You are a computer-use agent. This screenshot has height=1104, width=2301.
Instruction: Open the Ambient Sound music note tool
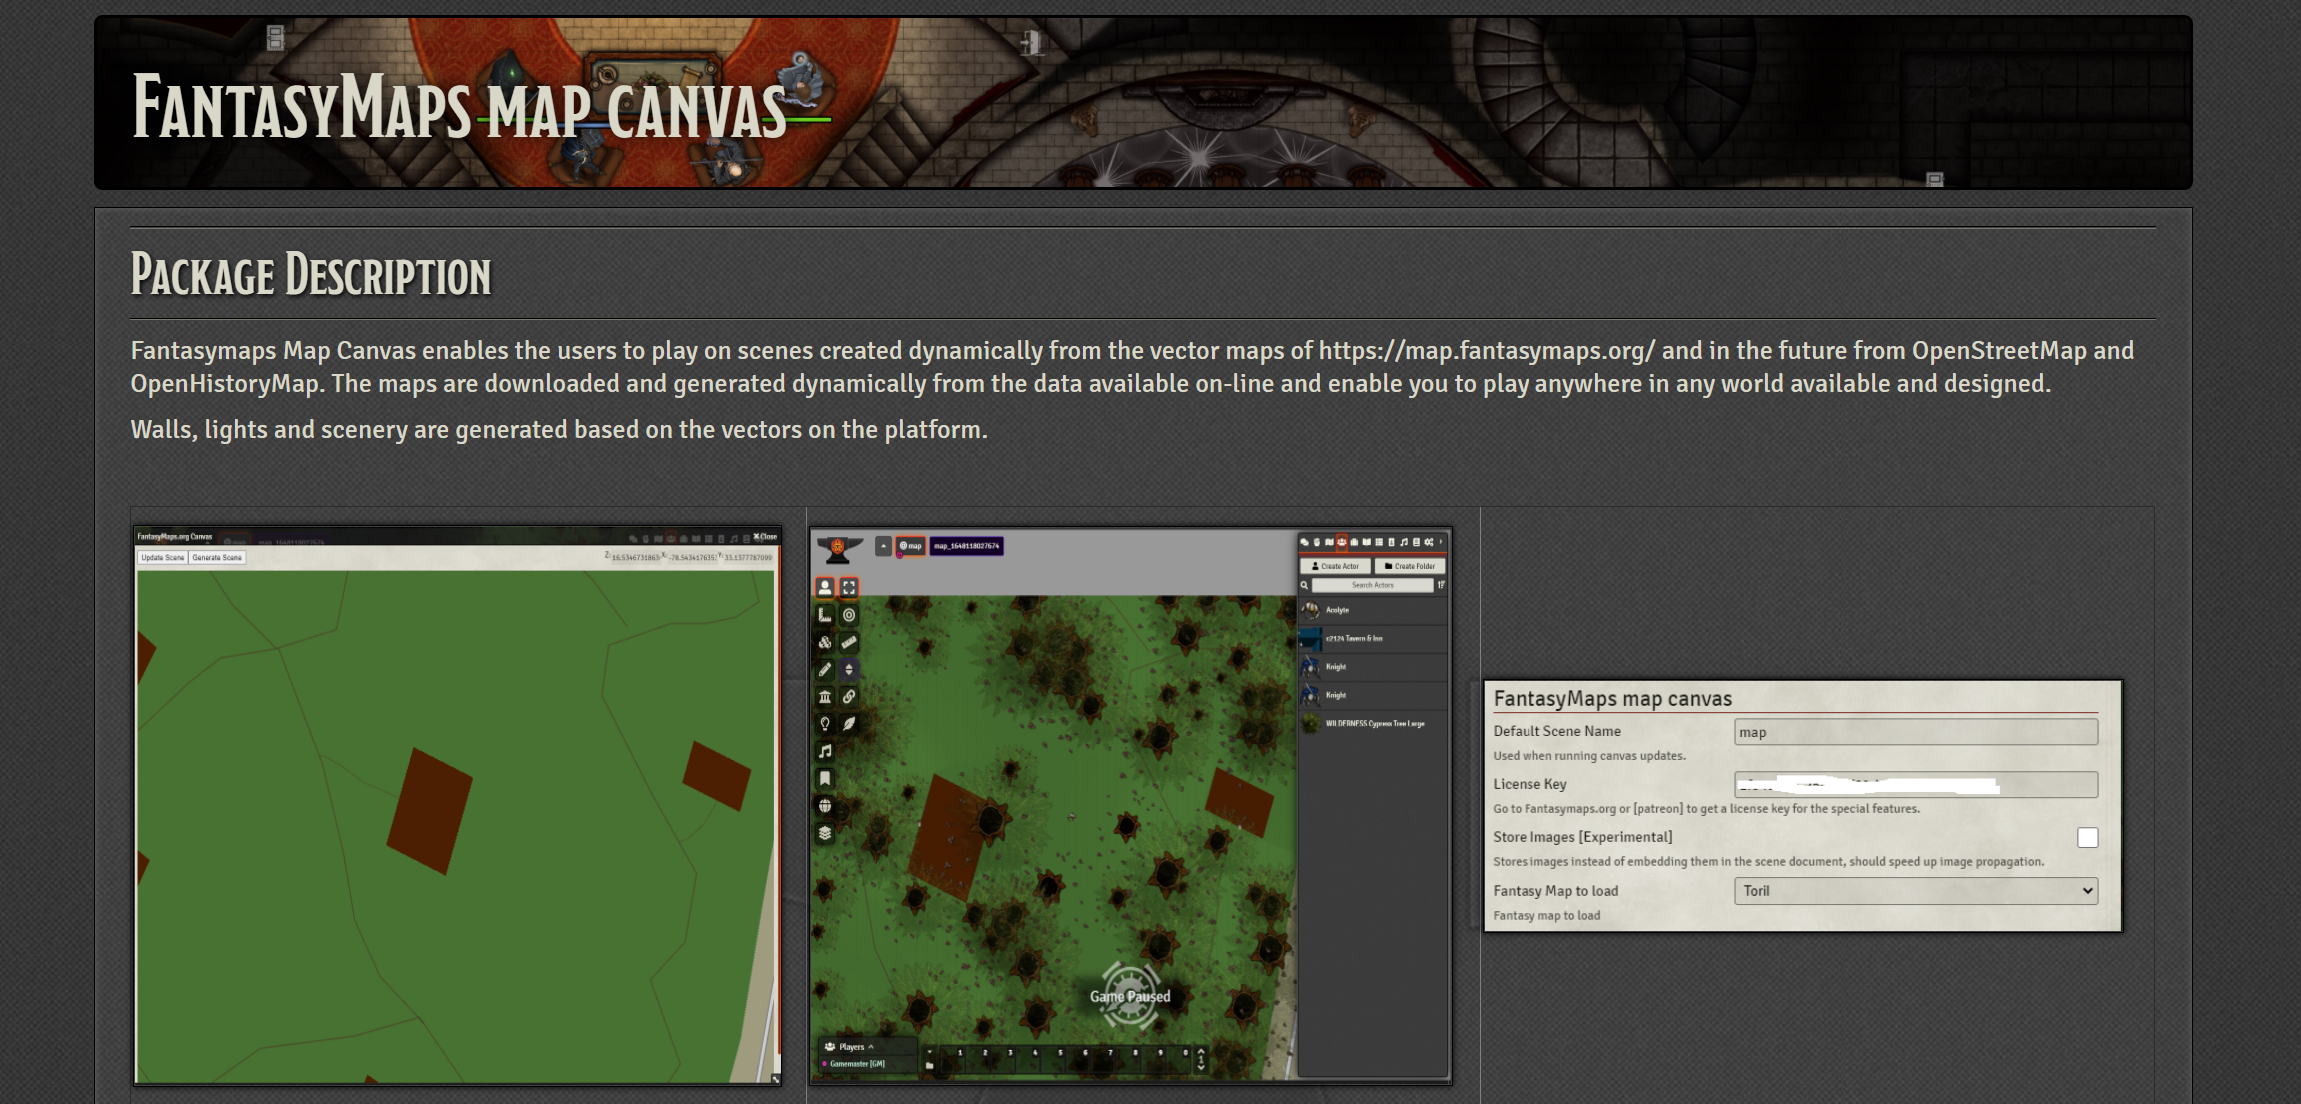(x=825, y=751)
